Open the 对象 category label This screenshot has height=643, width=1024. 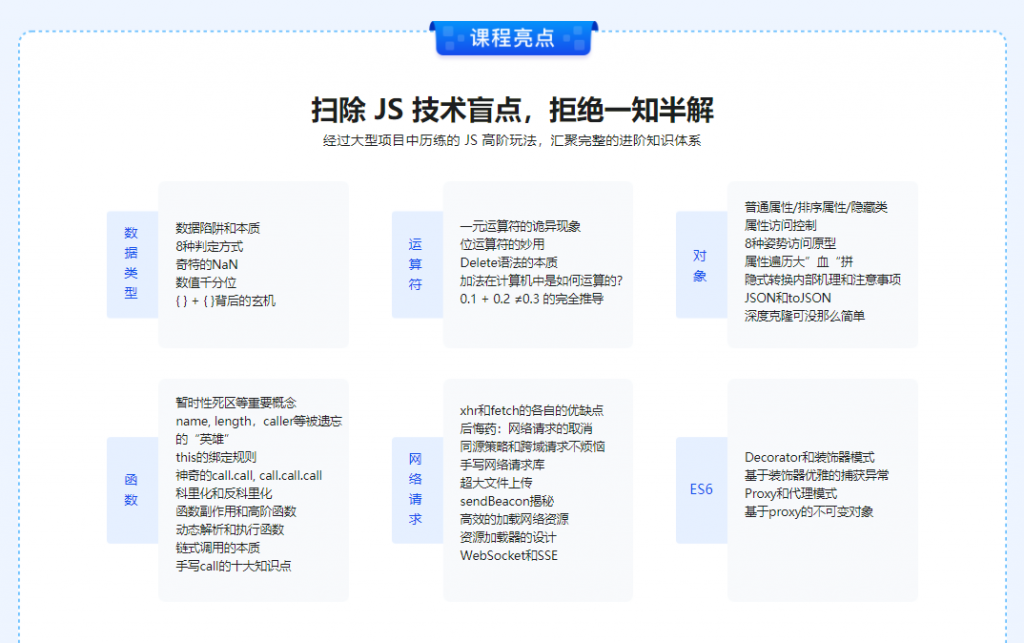700,264
